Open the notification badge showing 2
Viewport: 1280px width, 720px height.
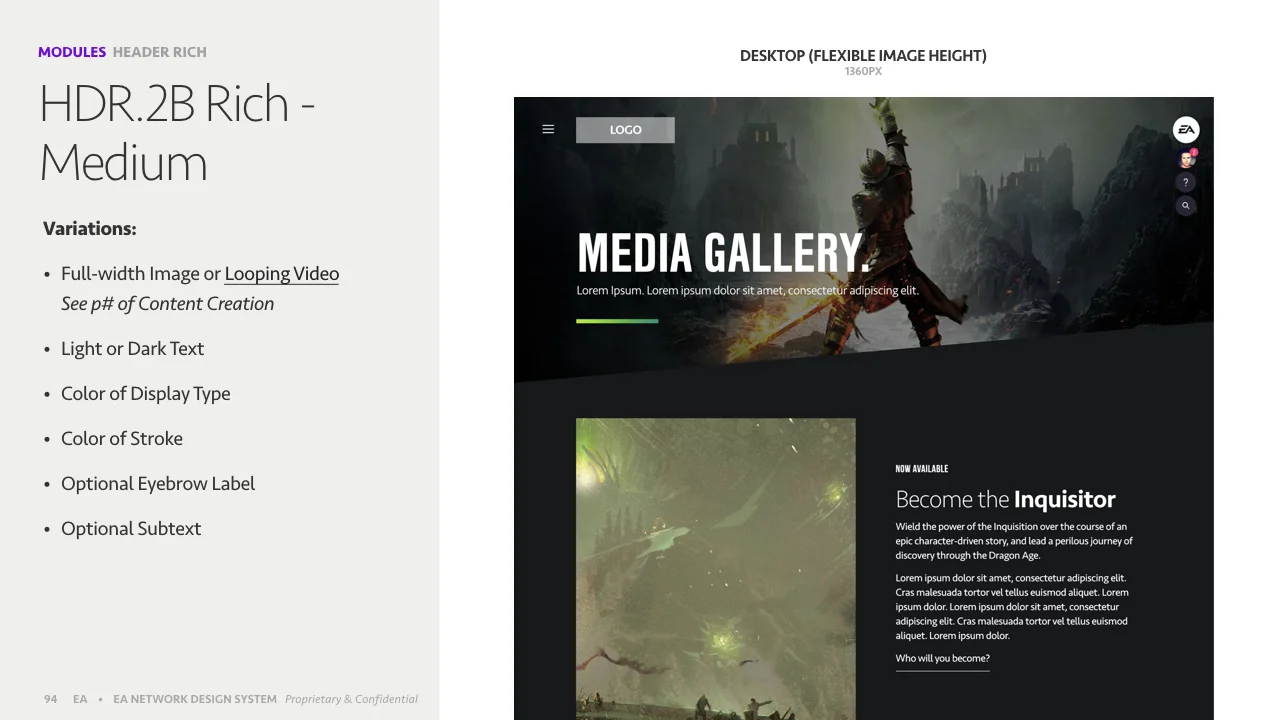(1192, 151)
